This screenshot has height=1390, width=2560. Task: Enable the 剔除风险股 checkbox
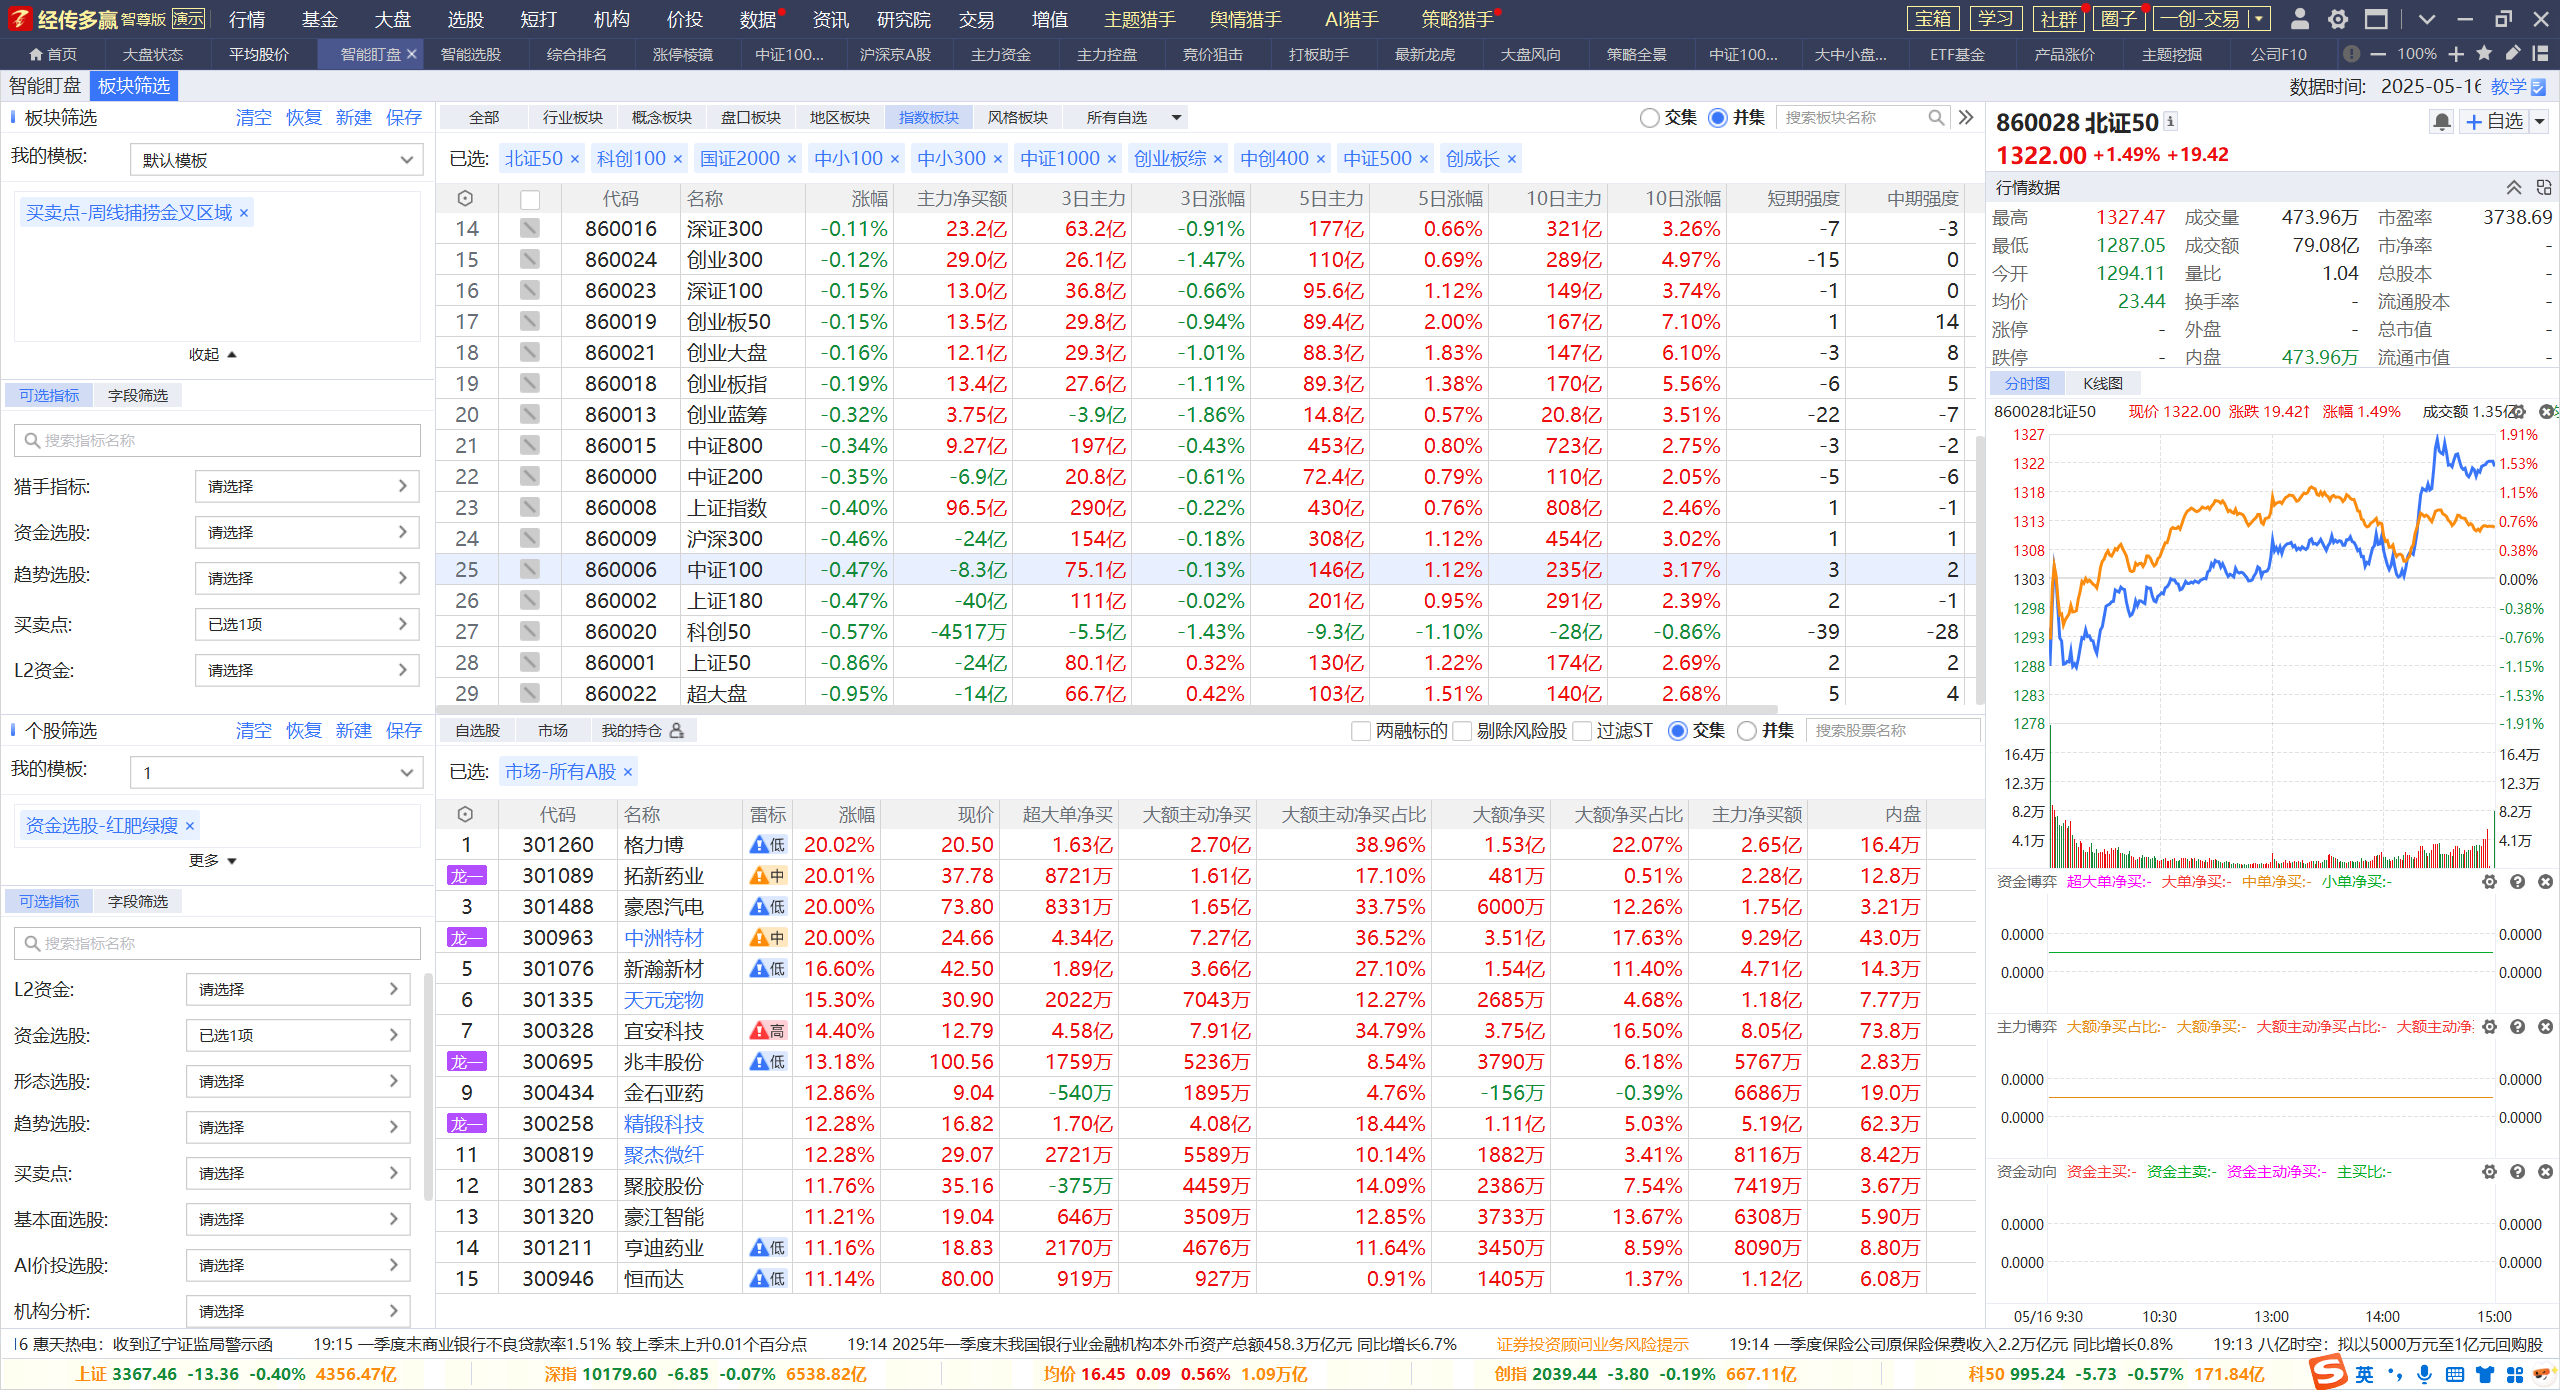click(1462, 731)
